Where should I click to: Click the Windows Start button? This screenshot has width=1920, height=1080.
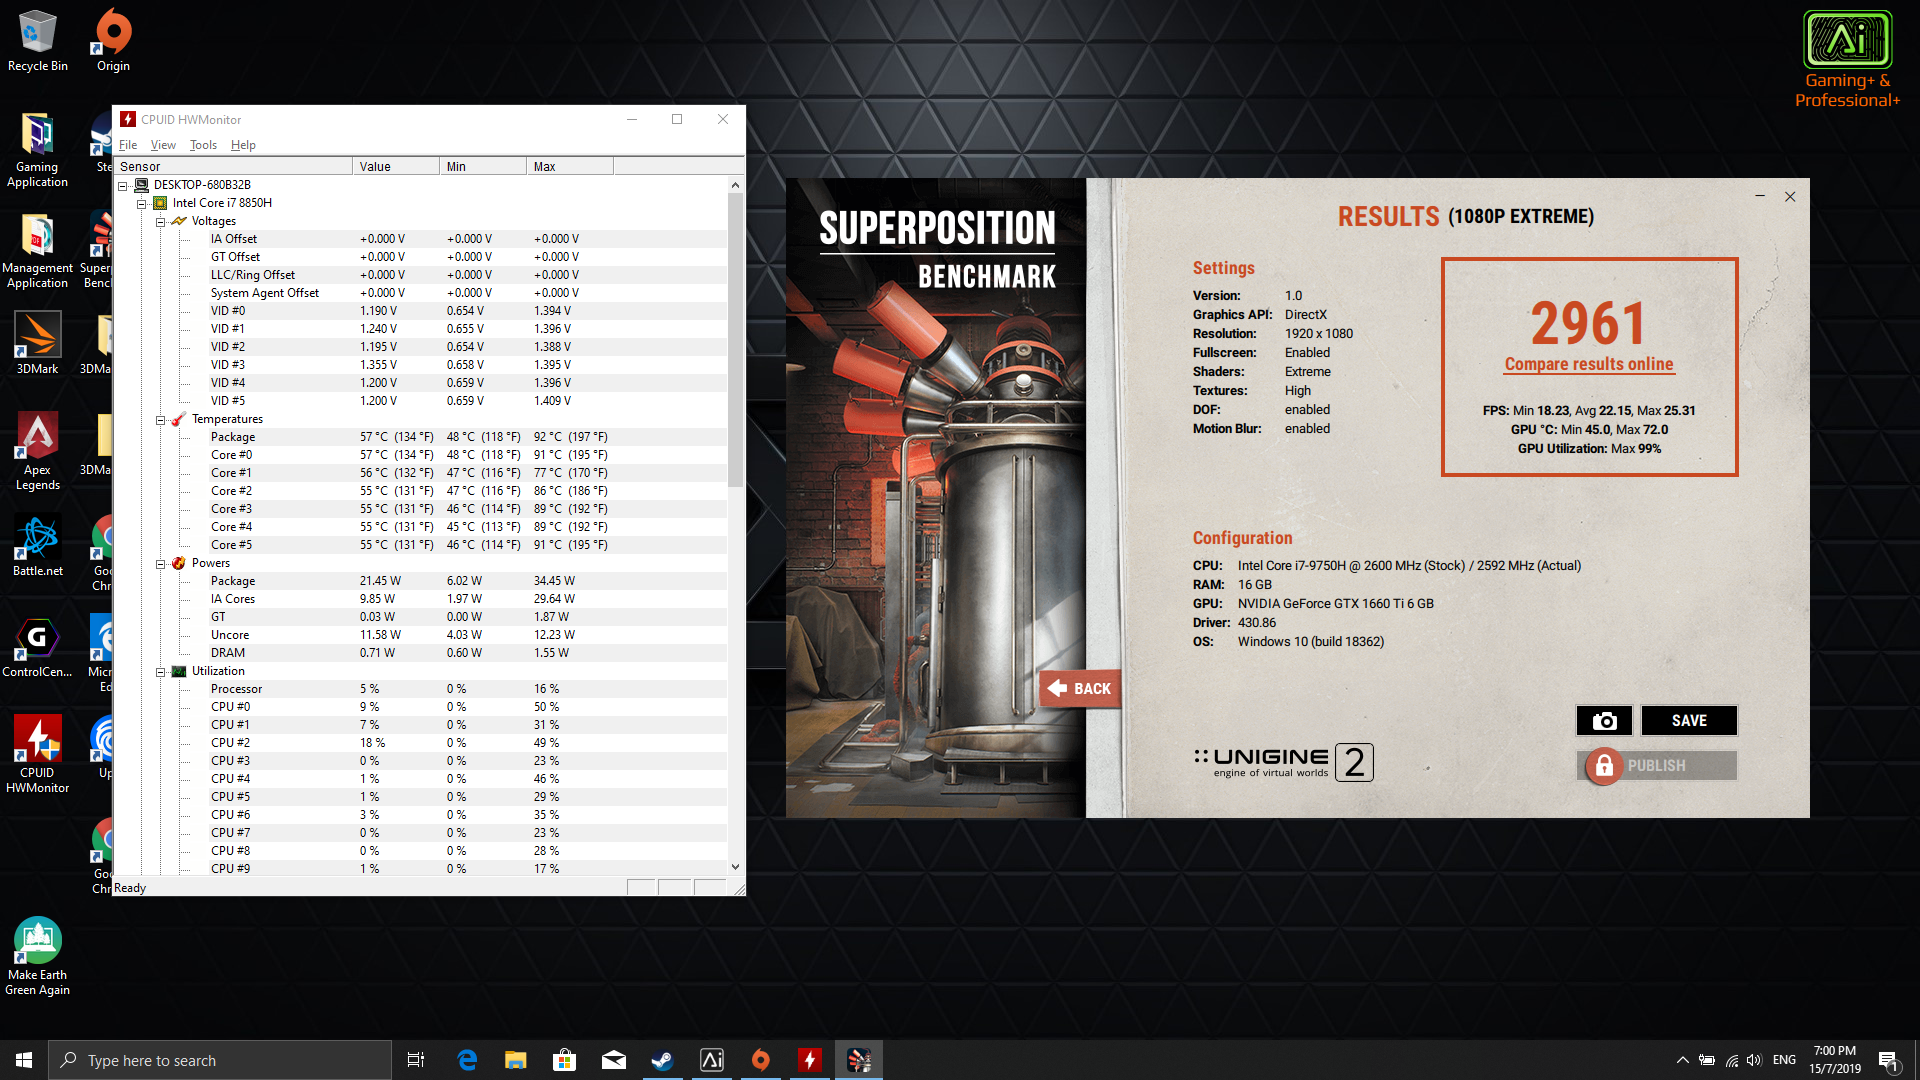click(x=24, y=1060)
